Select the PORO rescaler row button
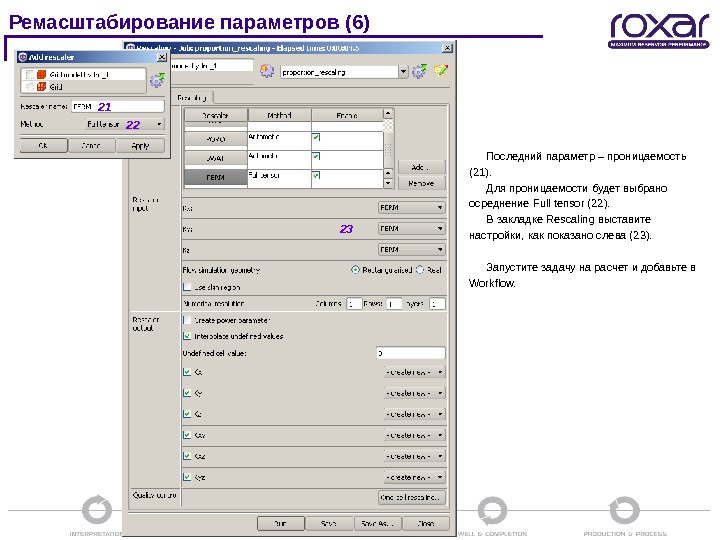This screenshot has height=540, width=720. tap(215, 138)
